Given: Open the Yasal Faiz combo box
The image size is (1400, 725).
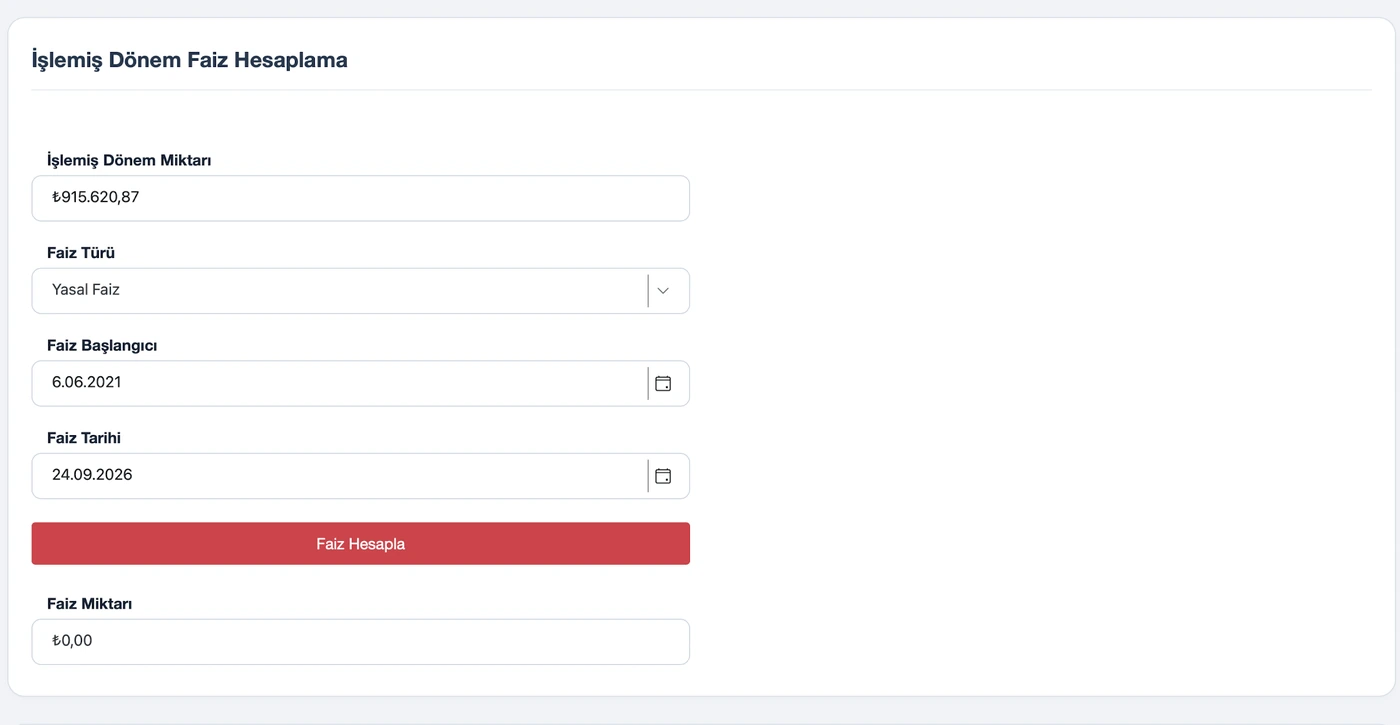Looking at the screenshot, I should coord(361,291).
